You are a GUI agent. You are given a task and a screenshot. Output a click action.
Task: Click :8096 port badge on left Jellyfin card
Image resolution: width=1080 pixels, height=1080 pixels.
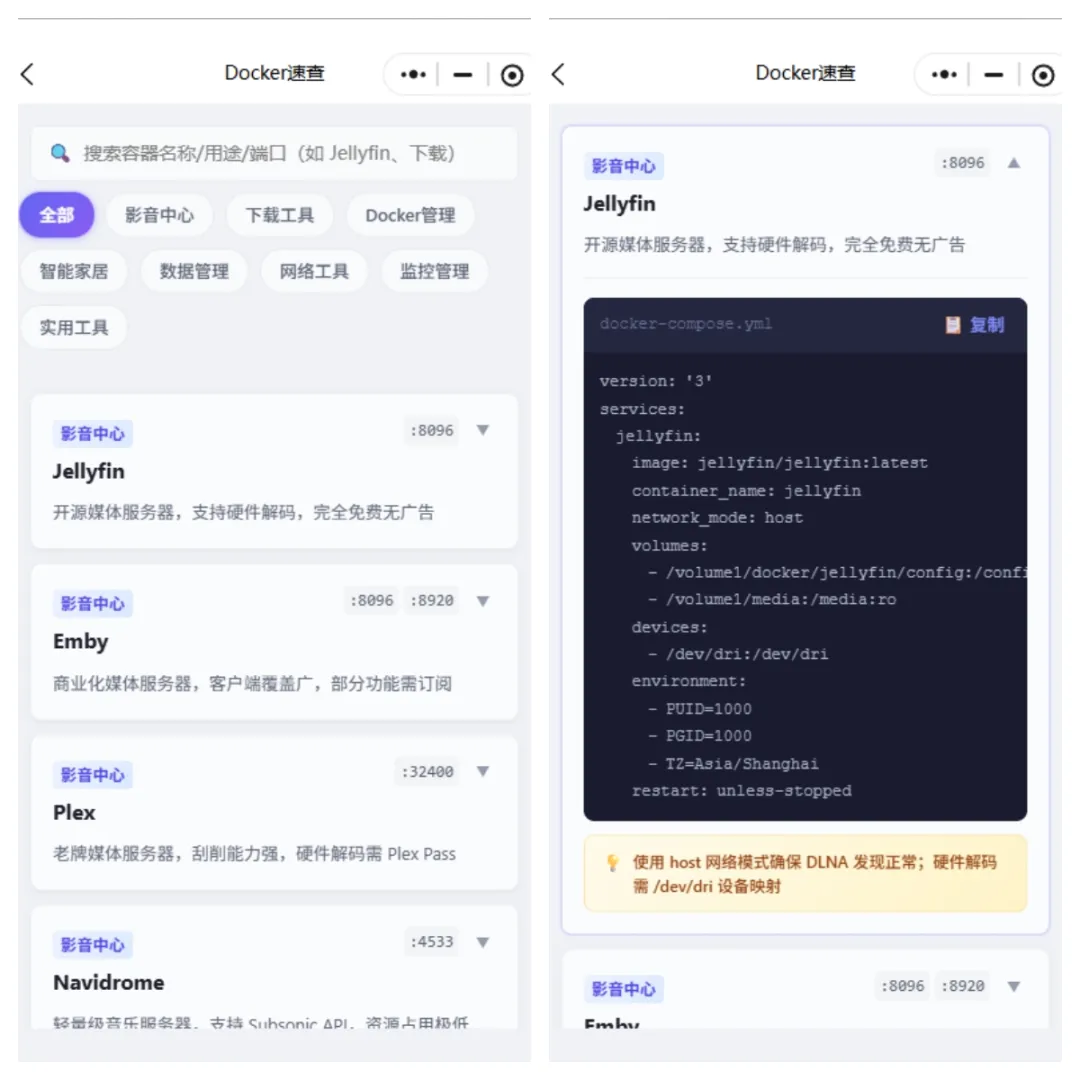(x=431, y=430)
